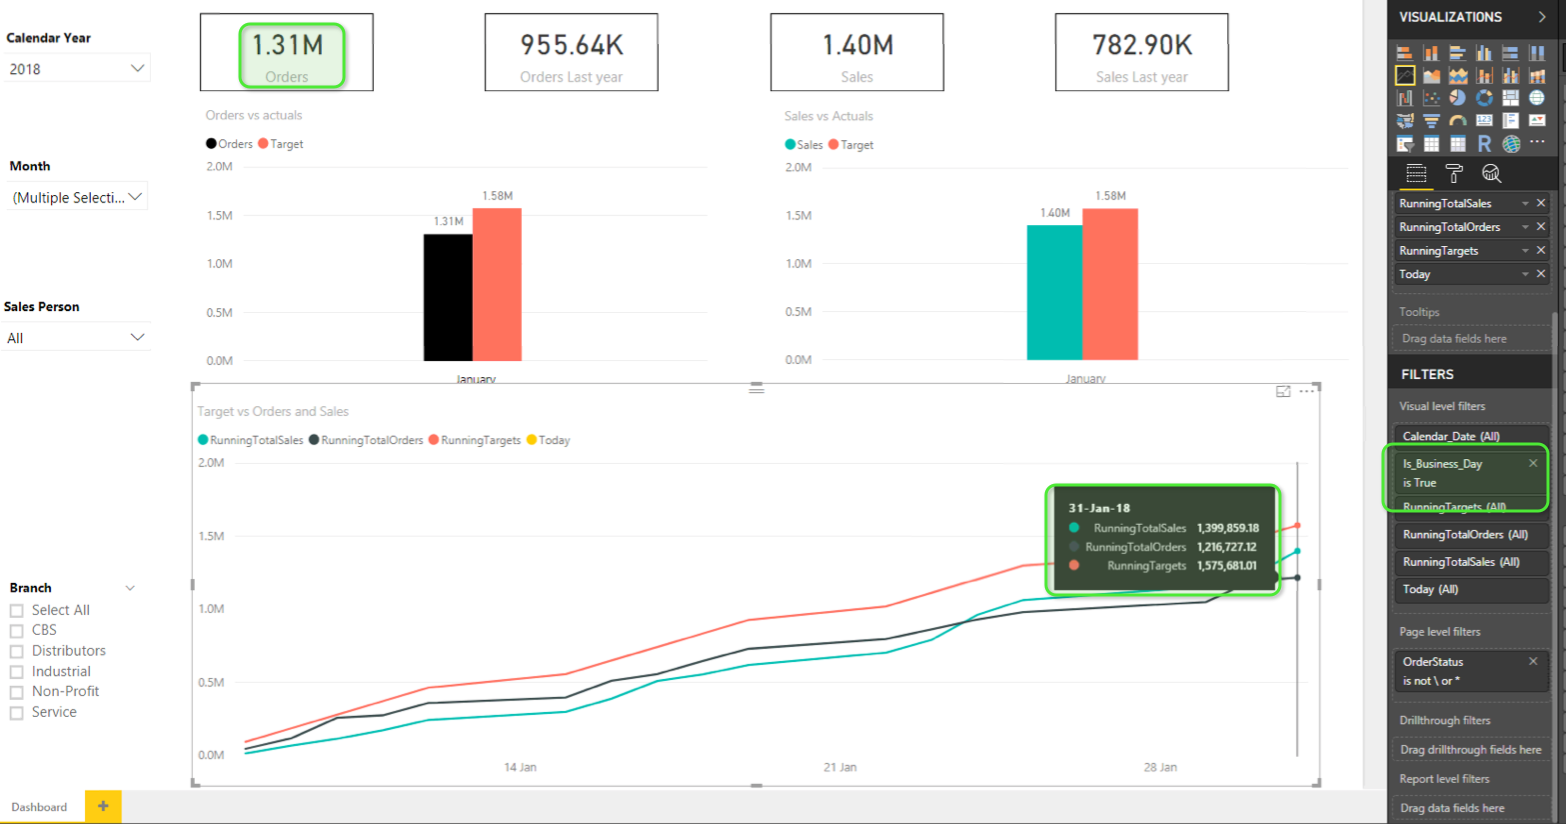Insert a gauge visualization
Screen dimensions: 1566x824
[x=1458, y=121]
